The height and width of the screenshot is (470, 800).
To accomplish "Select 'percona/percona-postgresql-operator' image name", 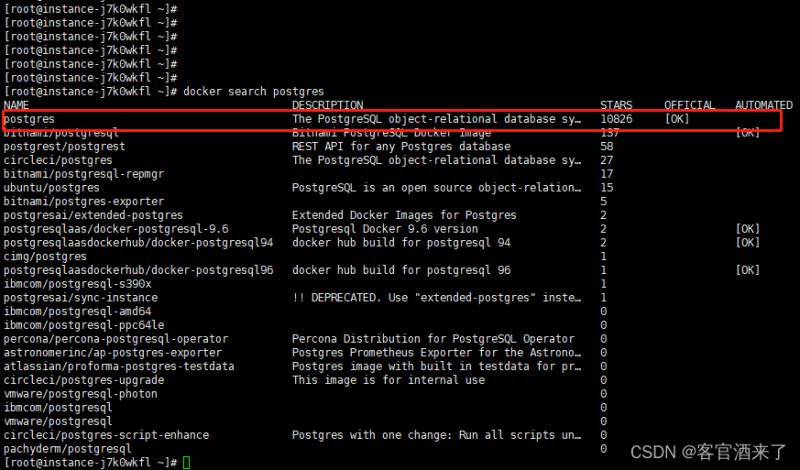I will pyautogui.click(x=116, y=340).
